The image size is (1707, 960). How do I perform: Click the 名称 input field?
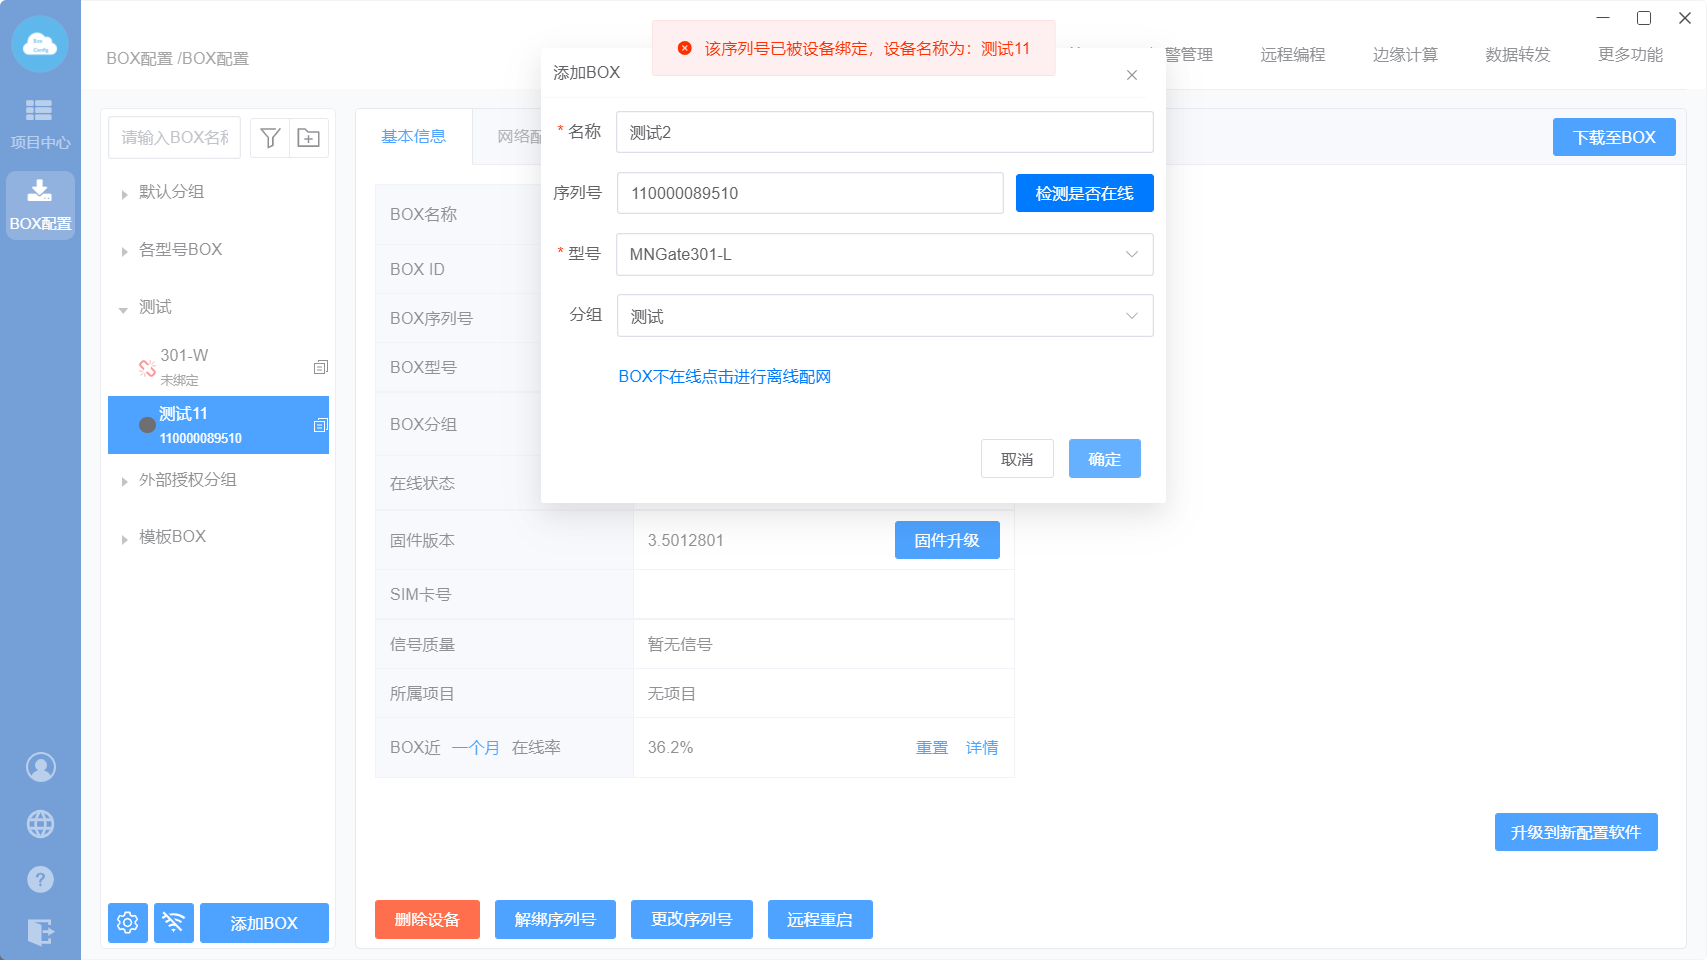884,132
